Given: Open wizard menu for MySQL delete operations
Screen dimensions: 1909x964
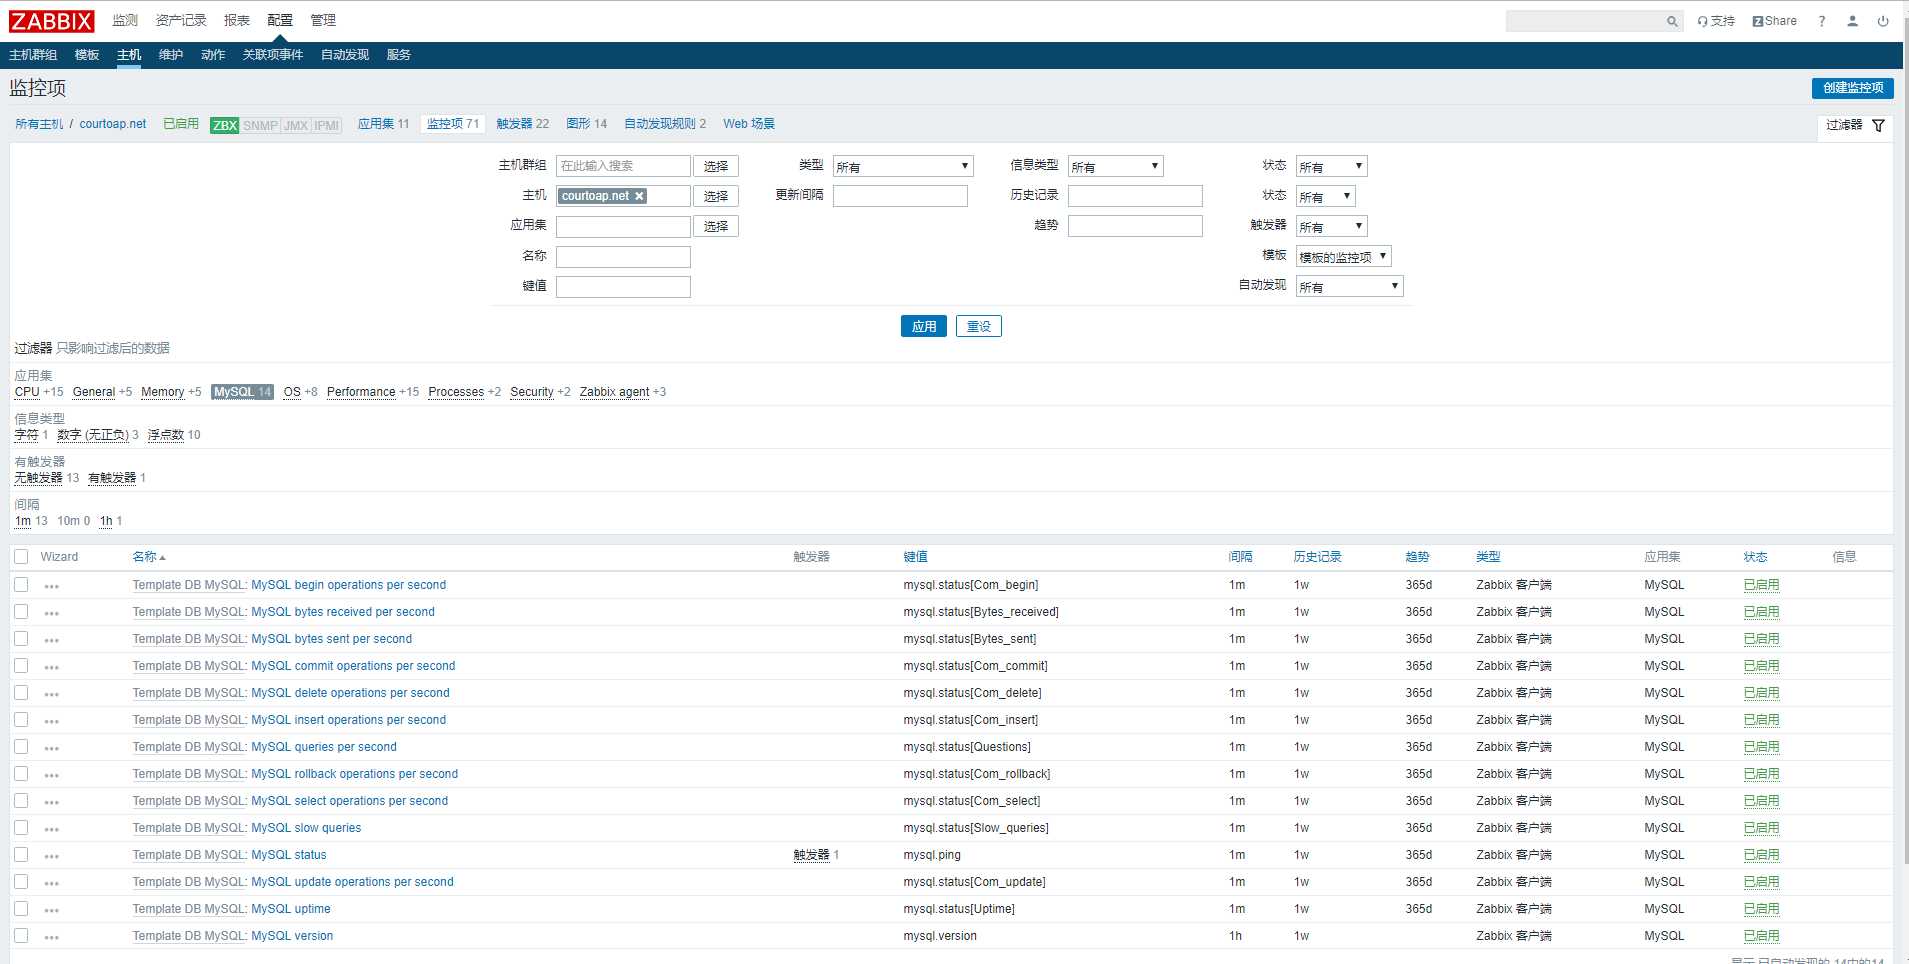Looking at the screenshot, I should click(52, 694).
